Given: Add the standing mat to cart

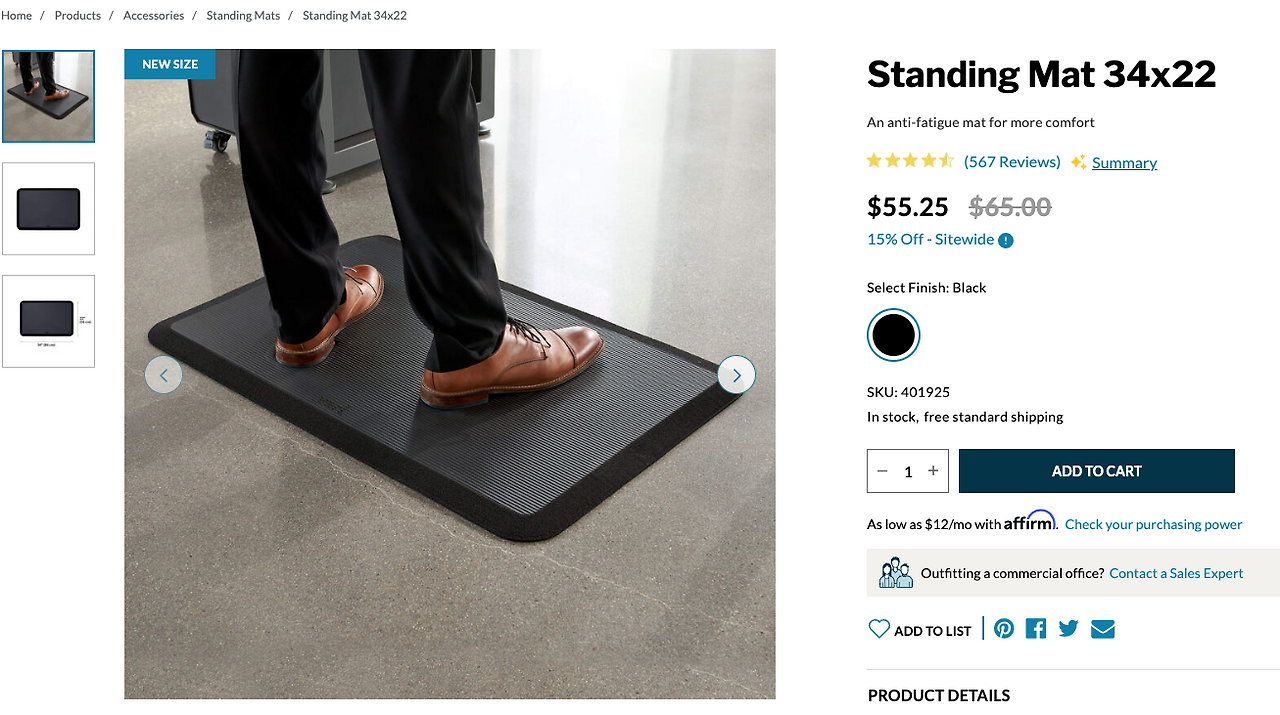Looking at the screenshot, I should [x=1097, y=471].
